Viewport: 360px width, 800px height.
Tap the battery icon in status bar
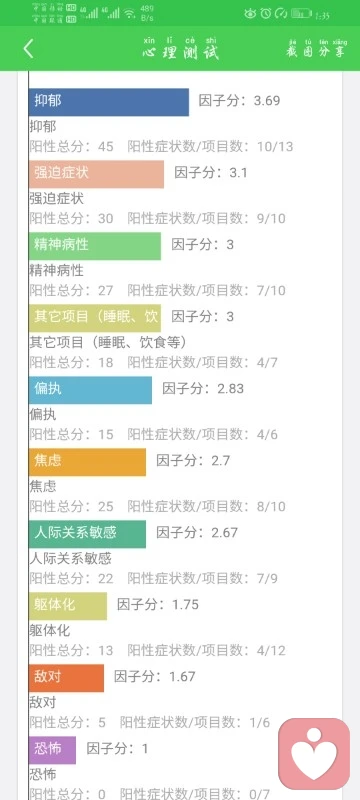(301, 14)
